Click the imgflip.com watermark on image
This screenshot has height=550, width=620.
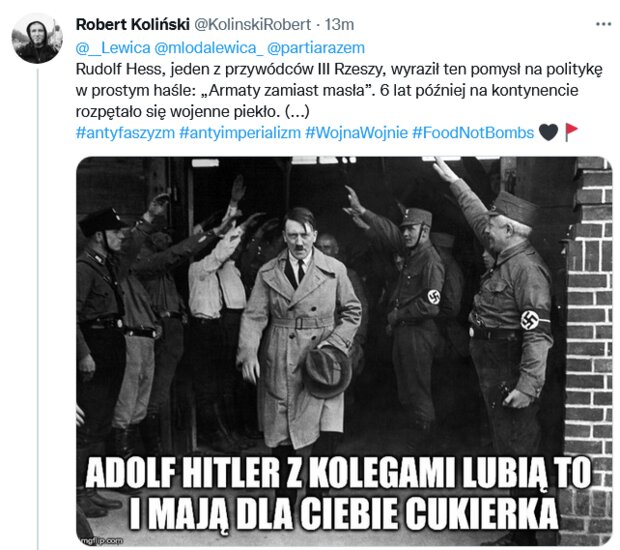pyautogui.click(x=101, y=541)
